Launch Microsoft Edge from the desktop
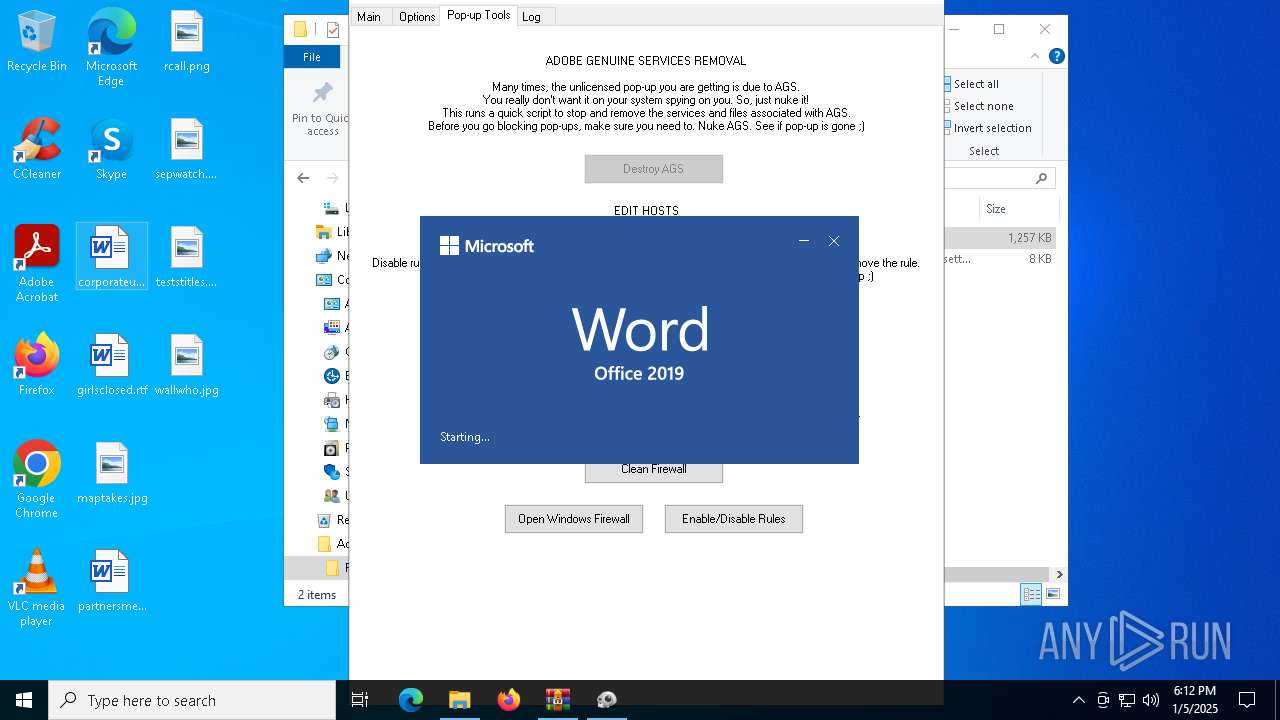 [111, 48]
